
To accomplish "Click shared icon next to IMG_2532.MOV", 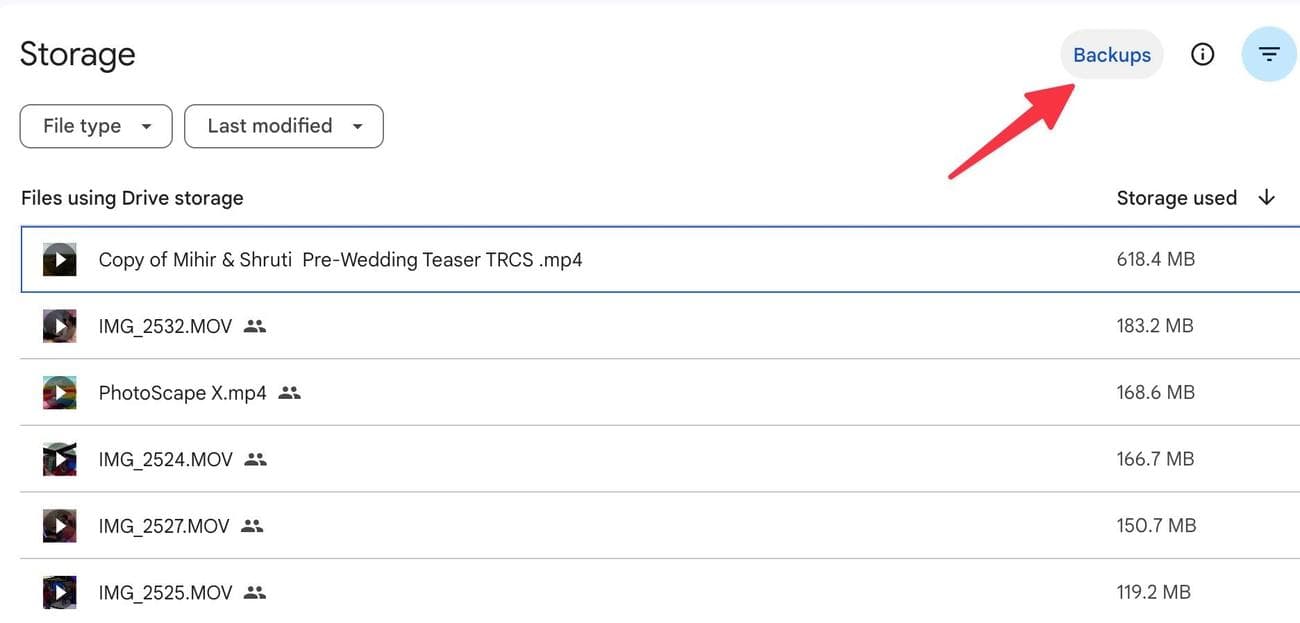I will [x=255, y=326].
